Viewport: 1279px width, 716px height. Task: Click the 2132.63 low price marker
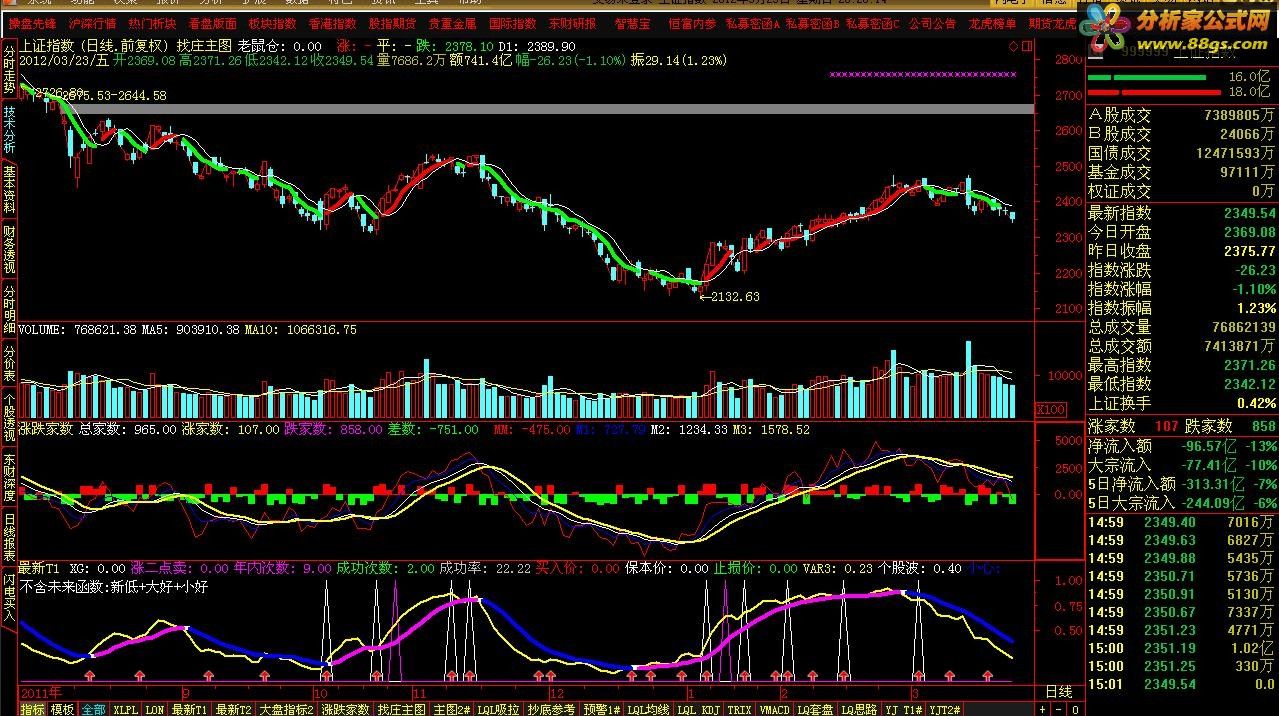pyautogui.click(x=736, y=297)
